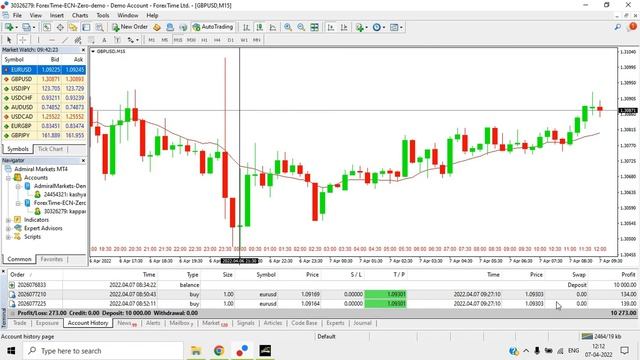Open the Exposure tab in Terminal
Screen dimensions: 640x360
pyautogui.click(x=47, y=323)
